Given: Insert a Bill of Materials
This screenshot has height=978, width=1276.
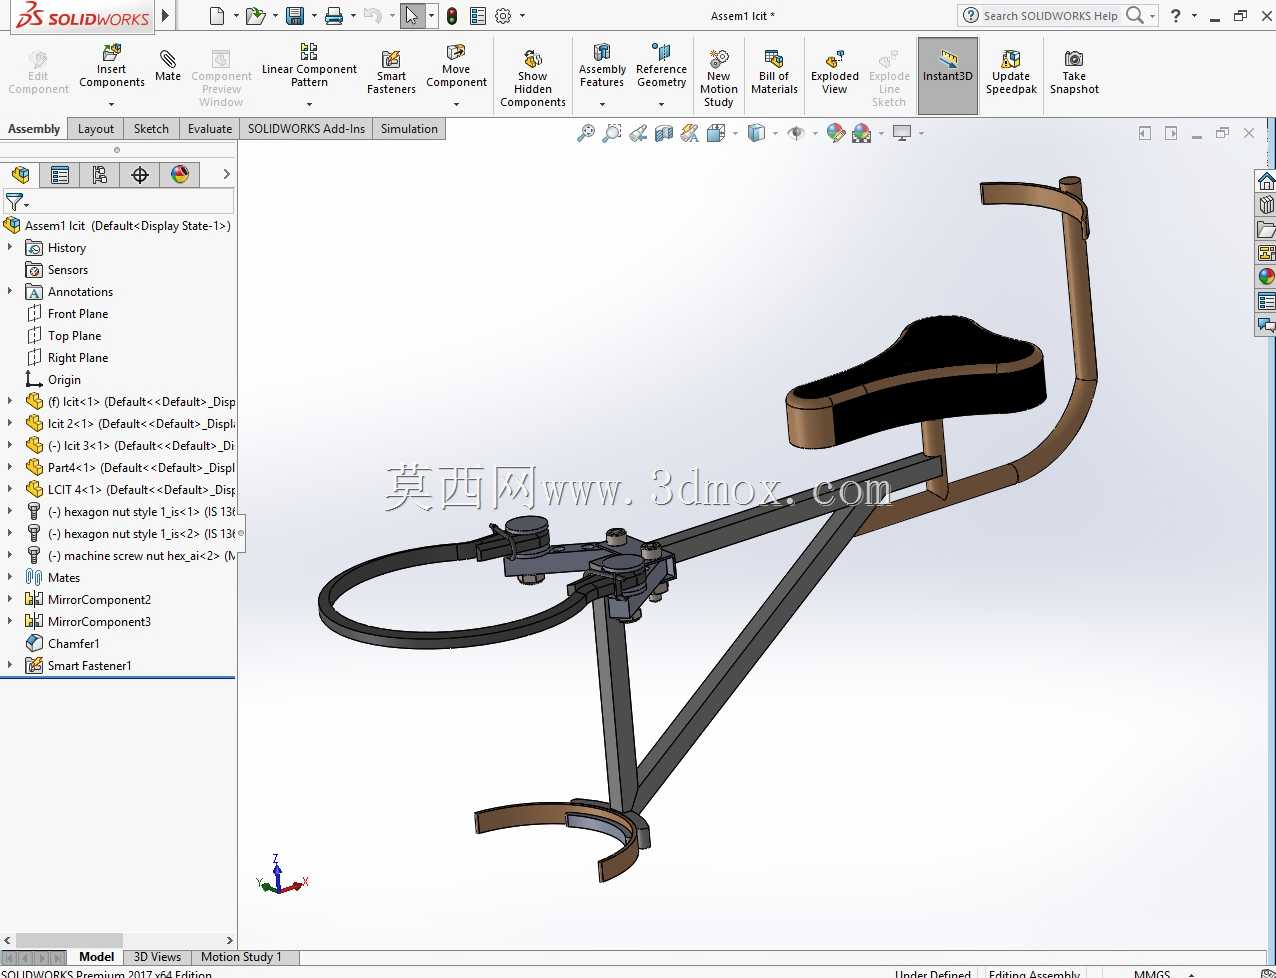Looking at the screenshot, I should pyautogui.click(x=774, y=72).
